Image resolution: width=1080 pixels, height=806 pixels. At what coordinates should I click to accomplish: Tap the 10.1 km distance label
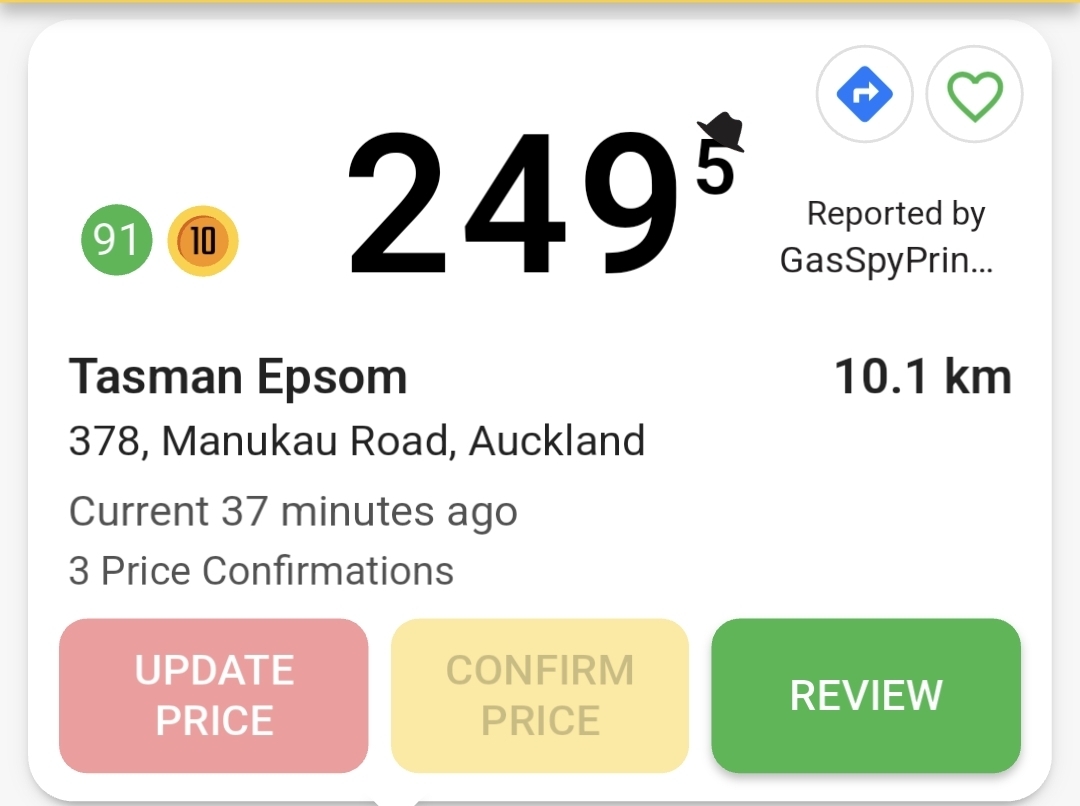click(922, 378)
